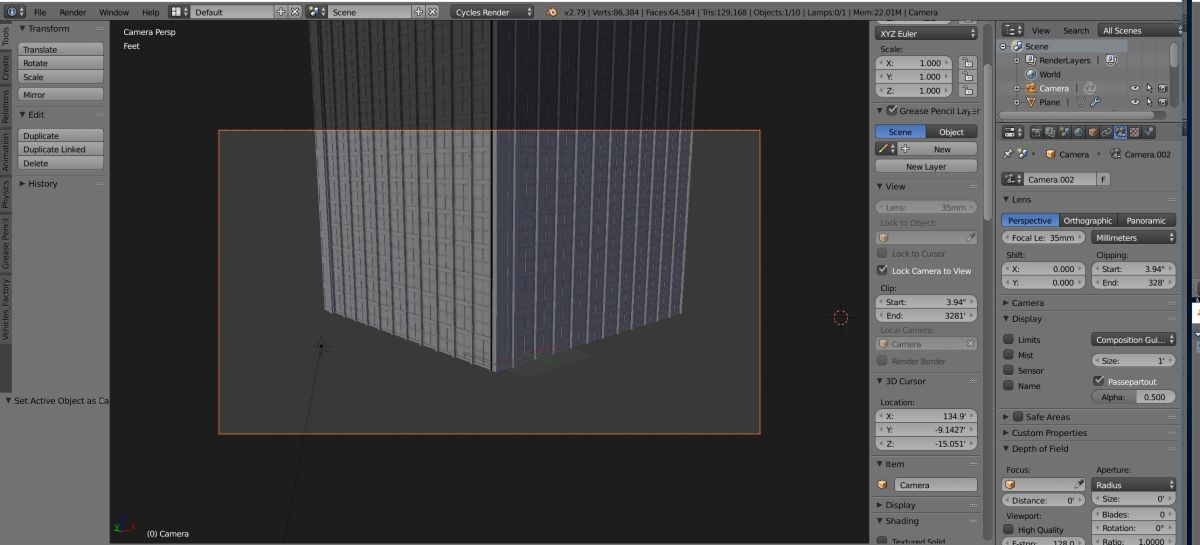Open the Scene properties tab icon
1200x545 pixels.
(1065, 131)
